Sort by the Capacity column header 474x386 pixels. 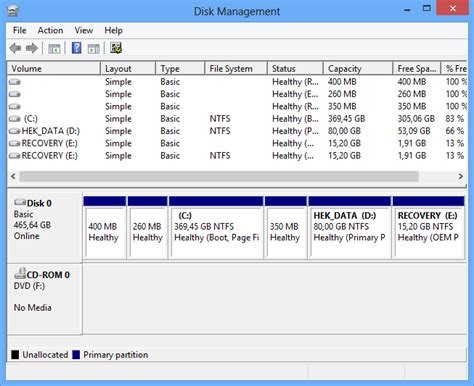358,69
